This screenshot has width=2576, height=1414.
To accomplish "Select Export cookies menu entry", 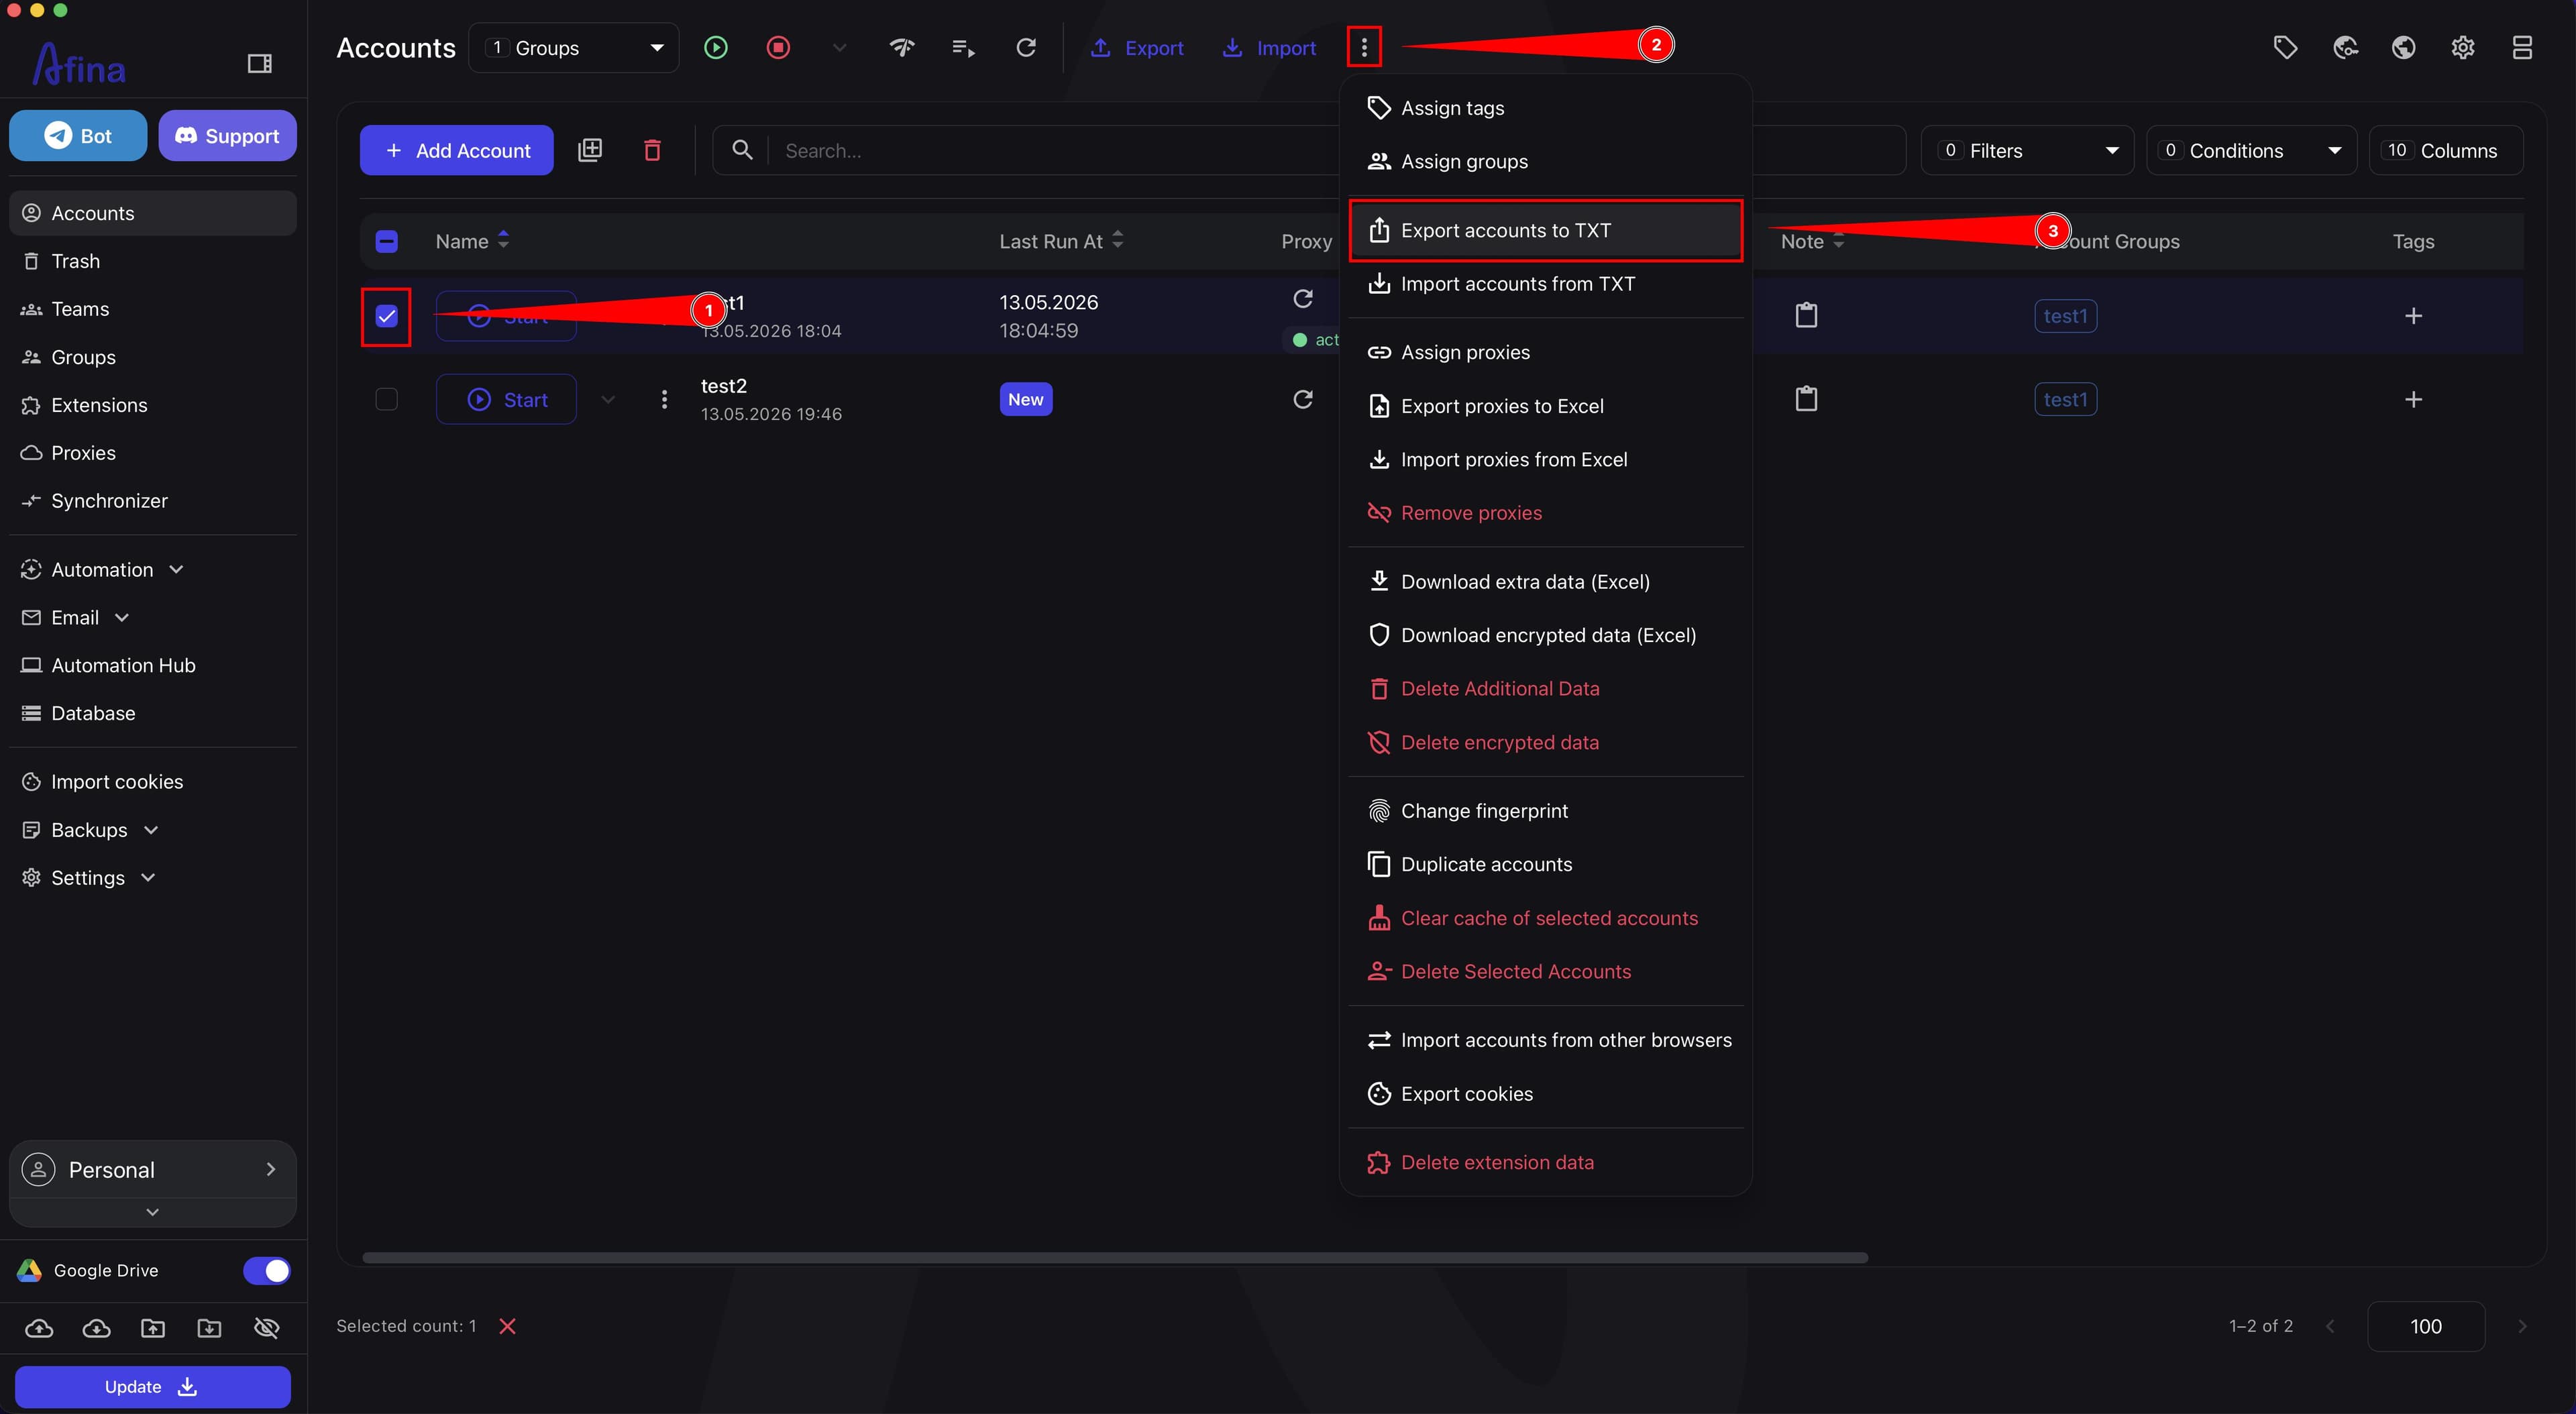I will click(x=1545, y=1094).
